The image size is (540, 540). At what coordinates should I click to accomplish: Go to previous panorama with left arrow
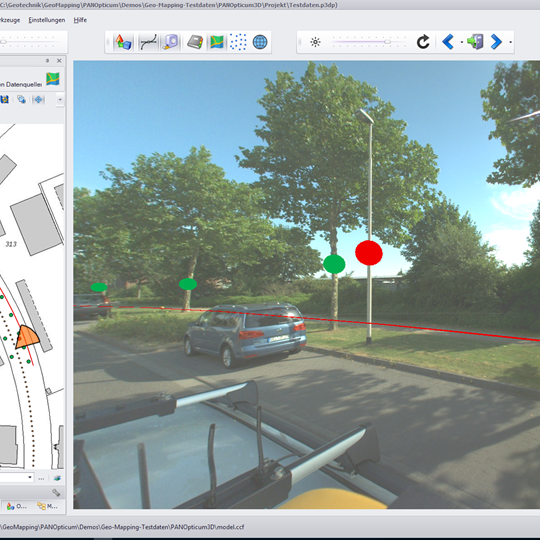(x=448, y=42)
